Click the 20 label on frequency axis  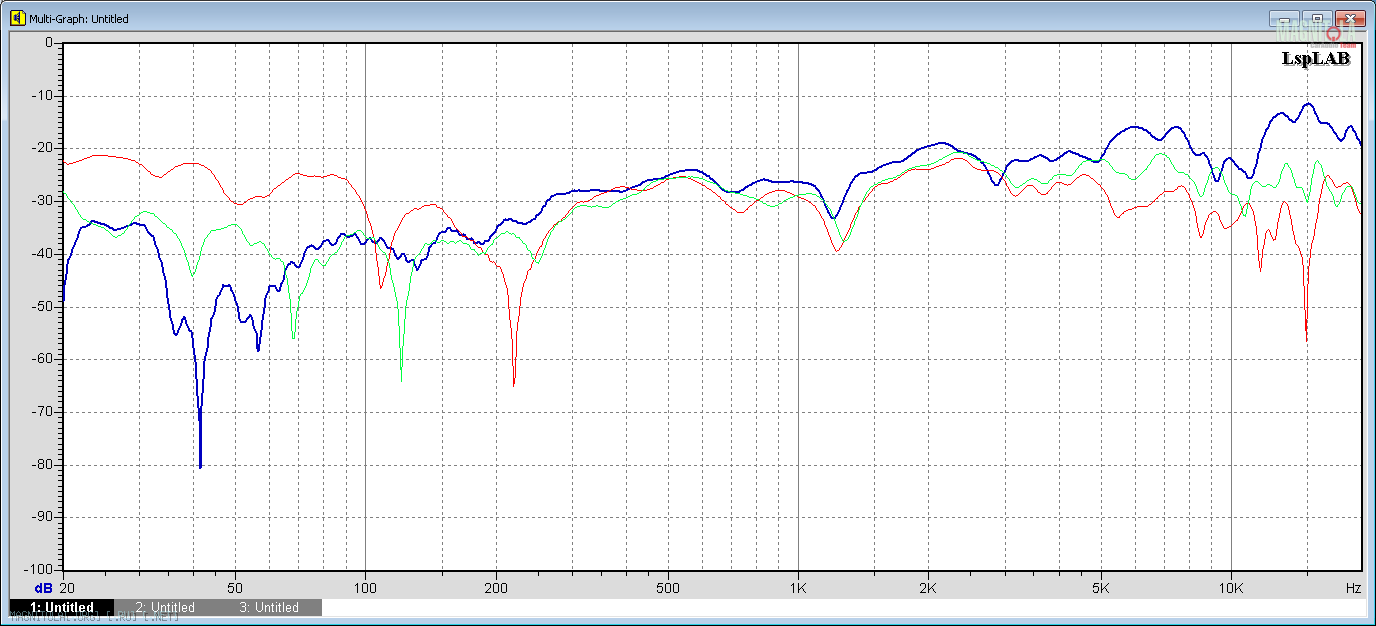(x=68, y=587)
